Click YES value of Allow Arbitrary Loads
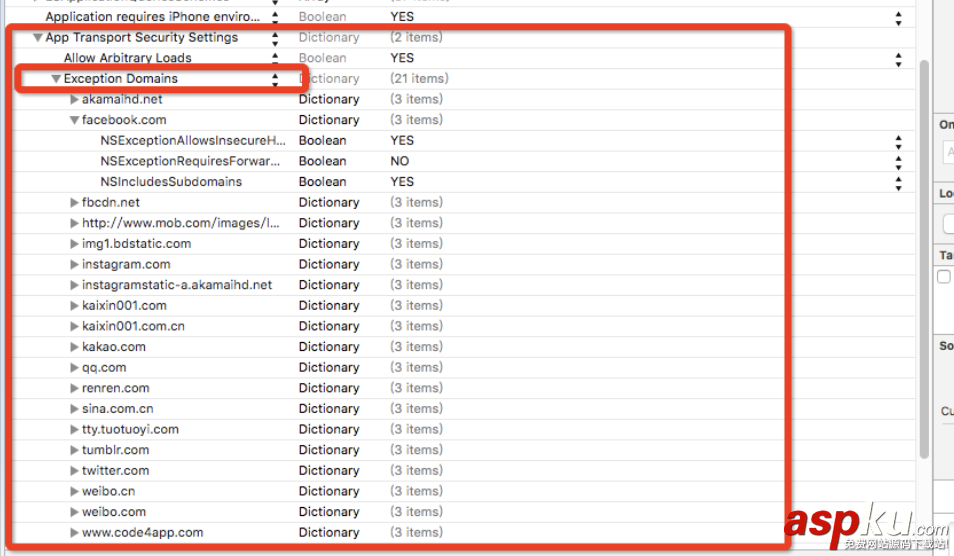Viewport: 954px width, 556px height. (x=402, y=58)
